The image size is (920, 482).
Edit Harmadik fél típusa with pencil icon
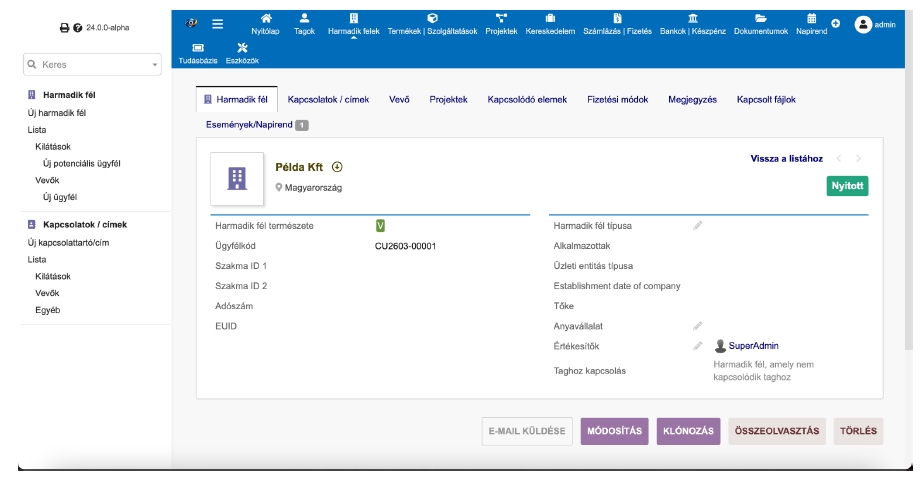[x=698, y=225]
